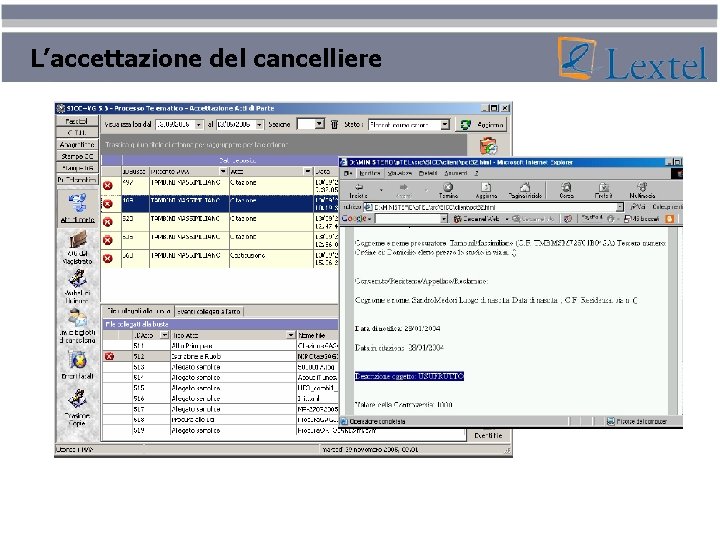Click Cerca nel Web button on Google toolbar
The width and height of the screenshot is (720, 540).
click(476, 219)
